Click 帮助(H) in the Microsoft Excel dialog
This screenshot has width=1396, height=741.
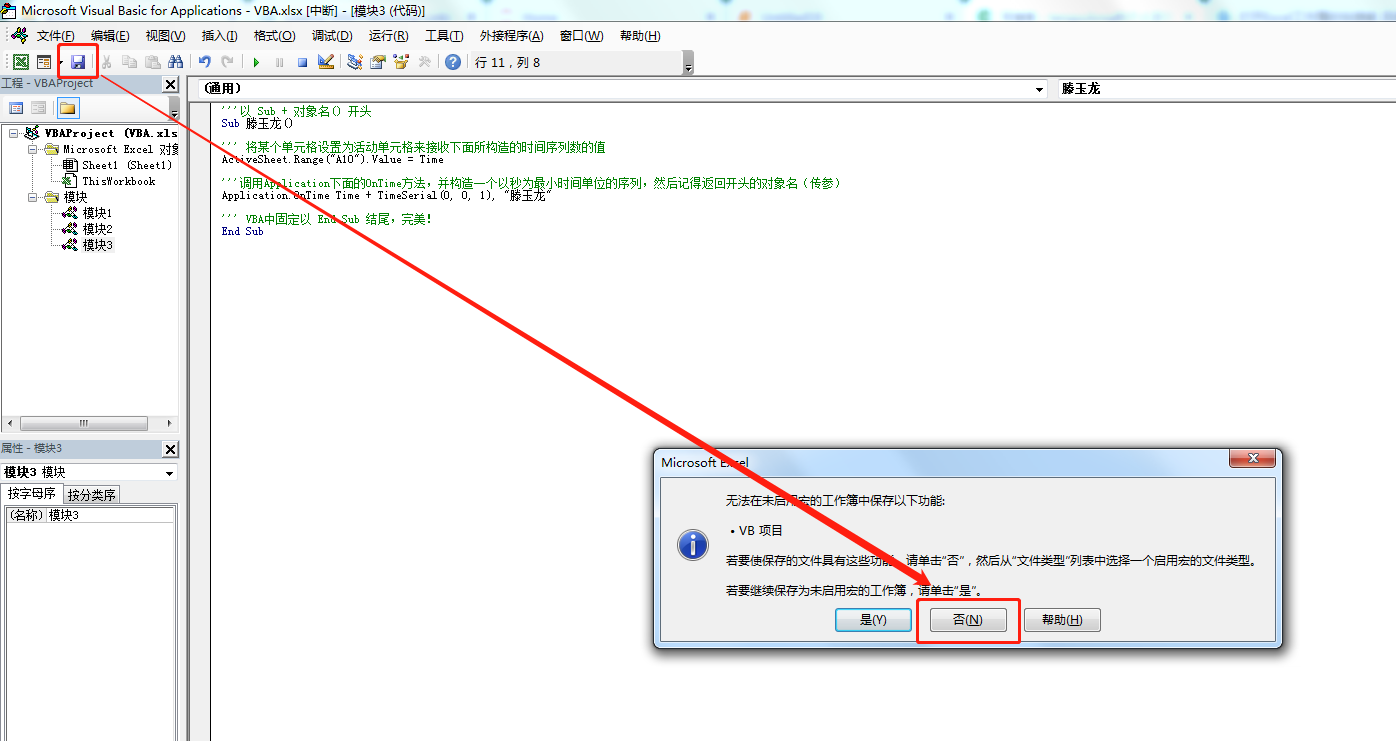coord(1062,620)
